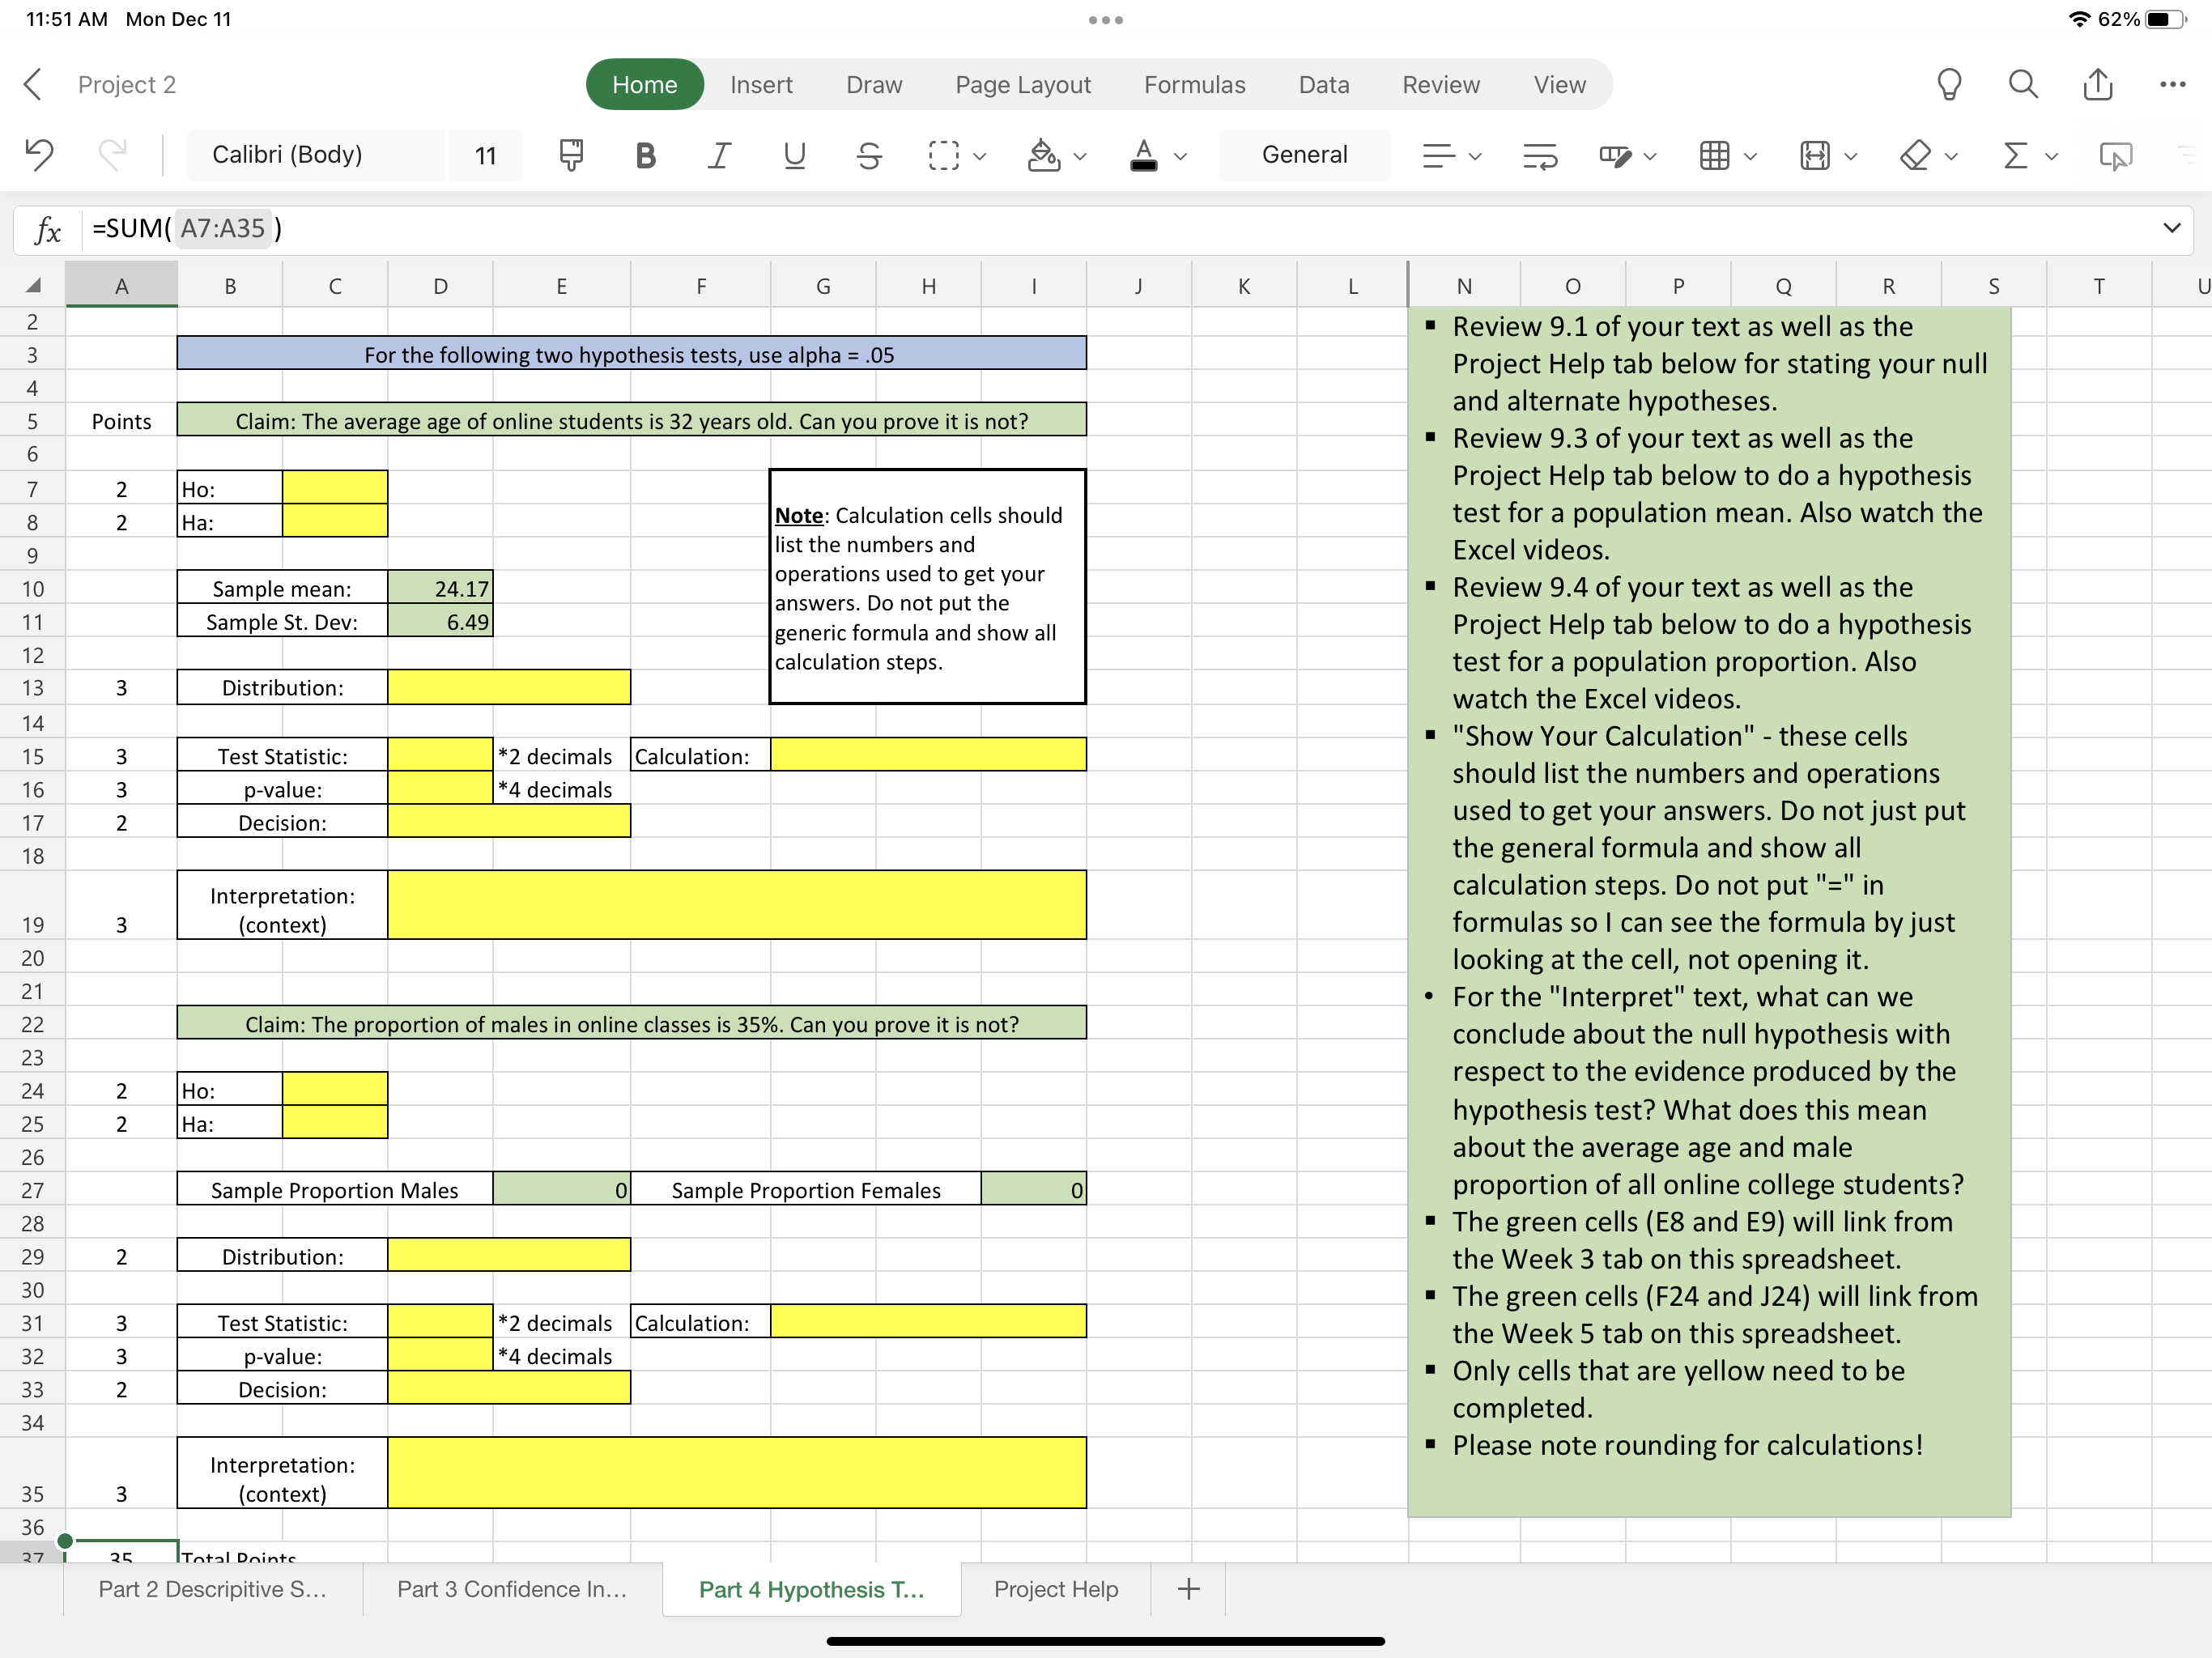Toggle Italic formatting

click(x=719, y=155)
